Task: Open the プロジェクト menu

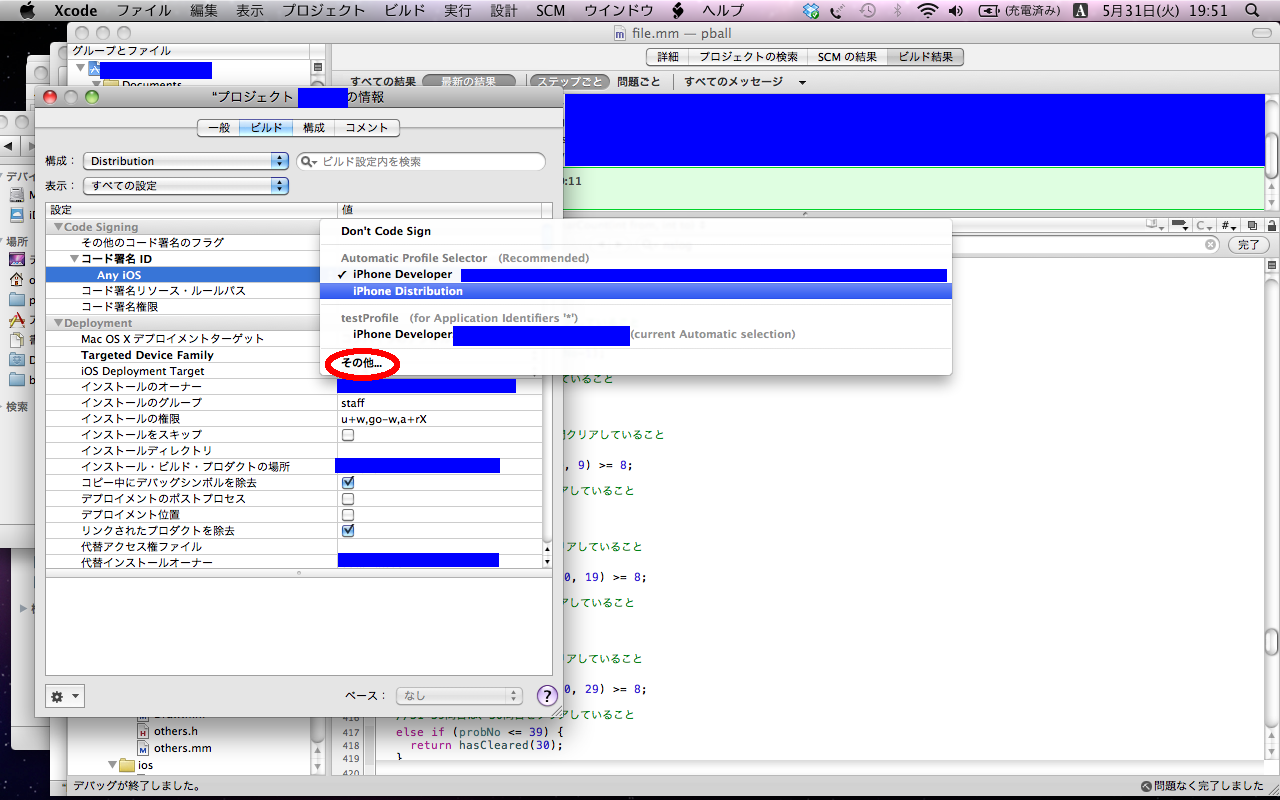Action: tap(323, 11)
